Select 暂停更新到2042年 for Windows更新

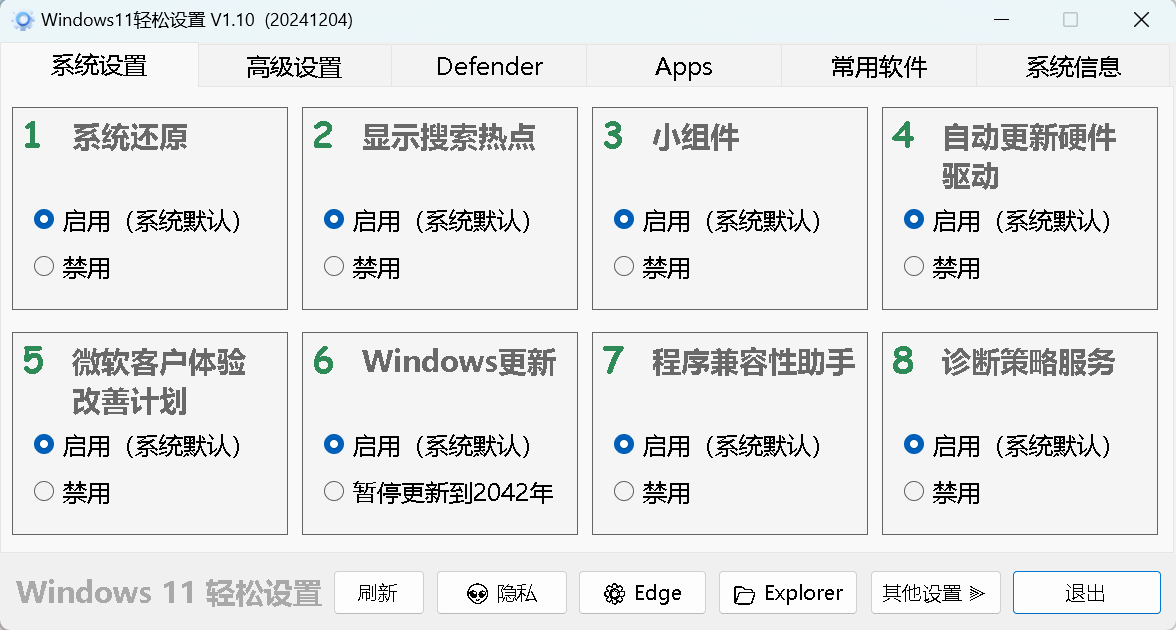coord(333,491)
